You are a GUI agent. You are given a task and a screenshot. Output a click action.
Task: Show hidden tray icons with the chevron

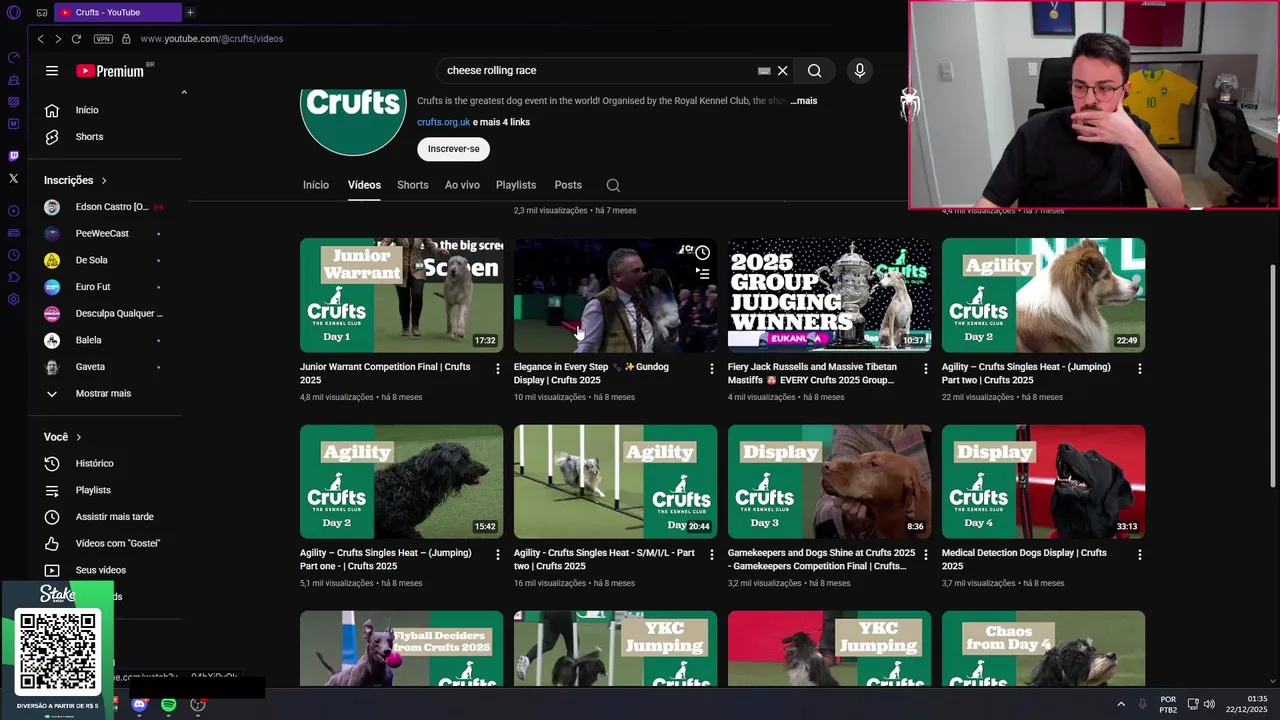click(1120, 704)
